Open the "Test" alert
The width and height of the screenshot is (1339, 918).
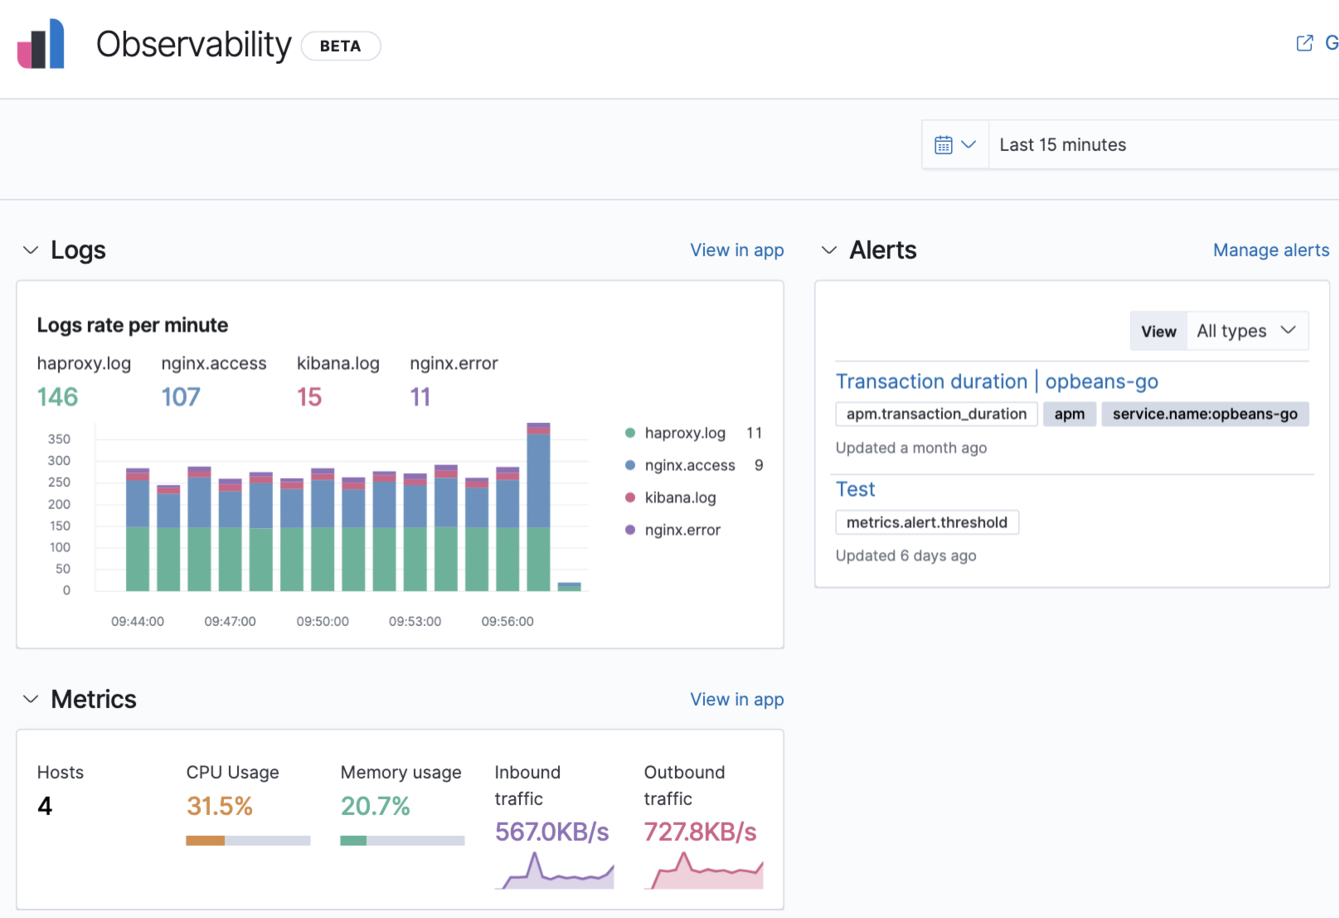click(x=855, y=489)
